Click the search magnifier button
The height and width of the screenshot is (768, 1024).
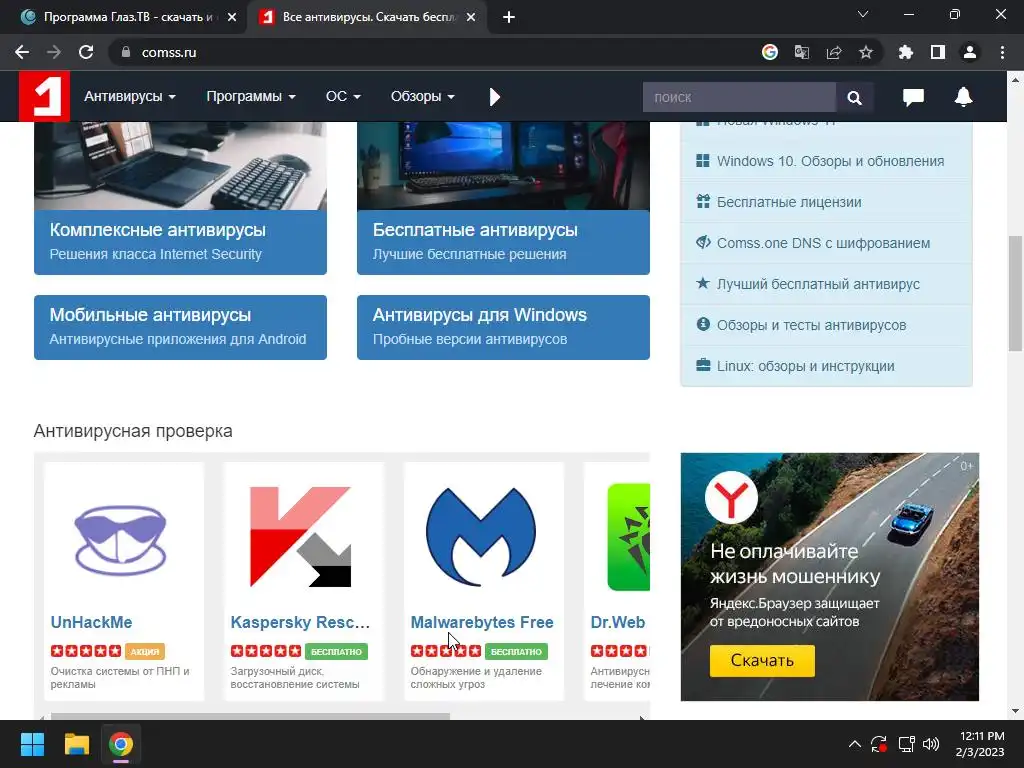pyautogui.click(x=854, y=97)
